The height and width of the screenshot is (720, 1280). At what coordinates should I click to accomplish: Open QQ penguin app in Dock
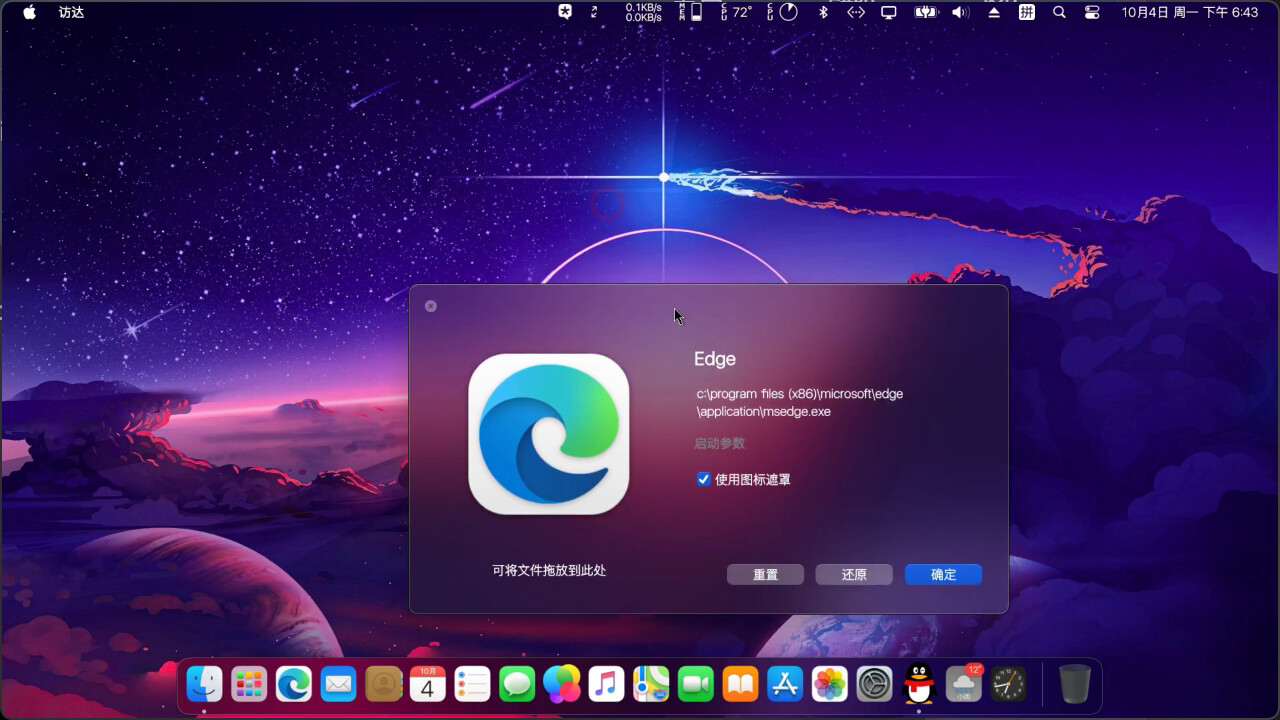coord(919,684)
